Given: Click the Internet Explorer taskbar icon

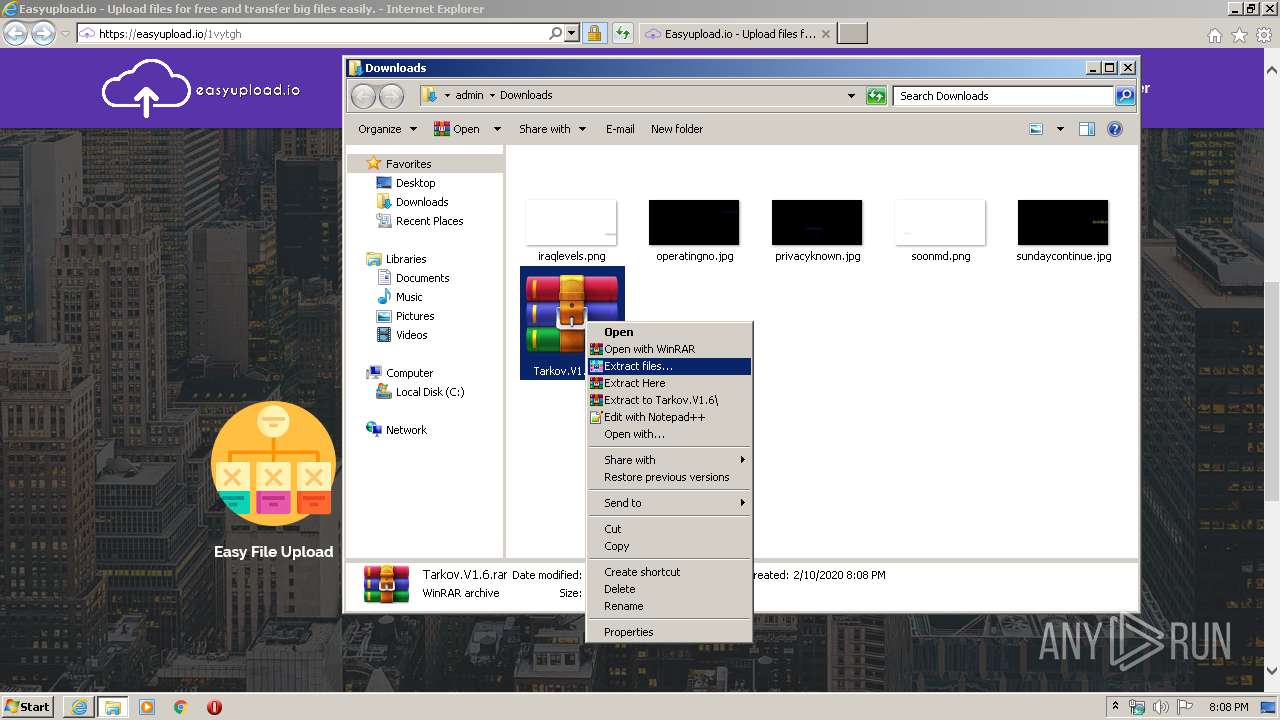Looking at the screenshot, I should 79,707.
